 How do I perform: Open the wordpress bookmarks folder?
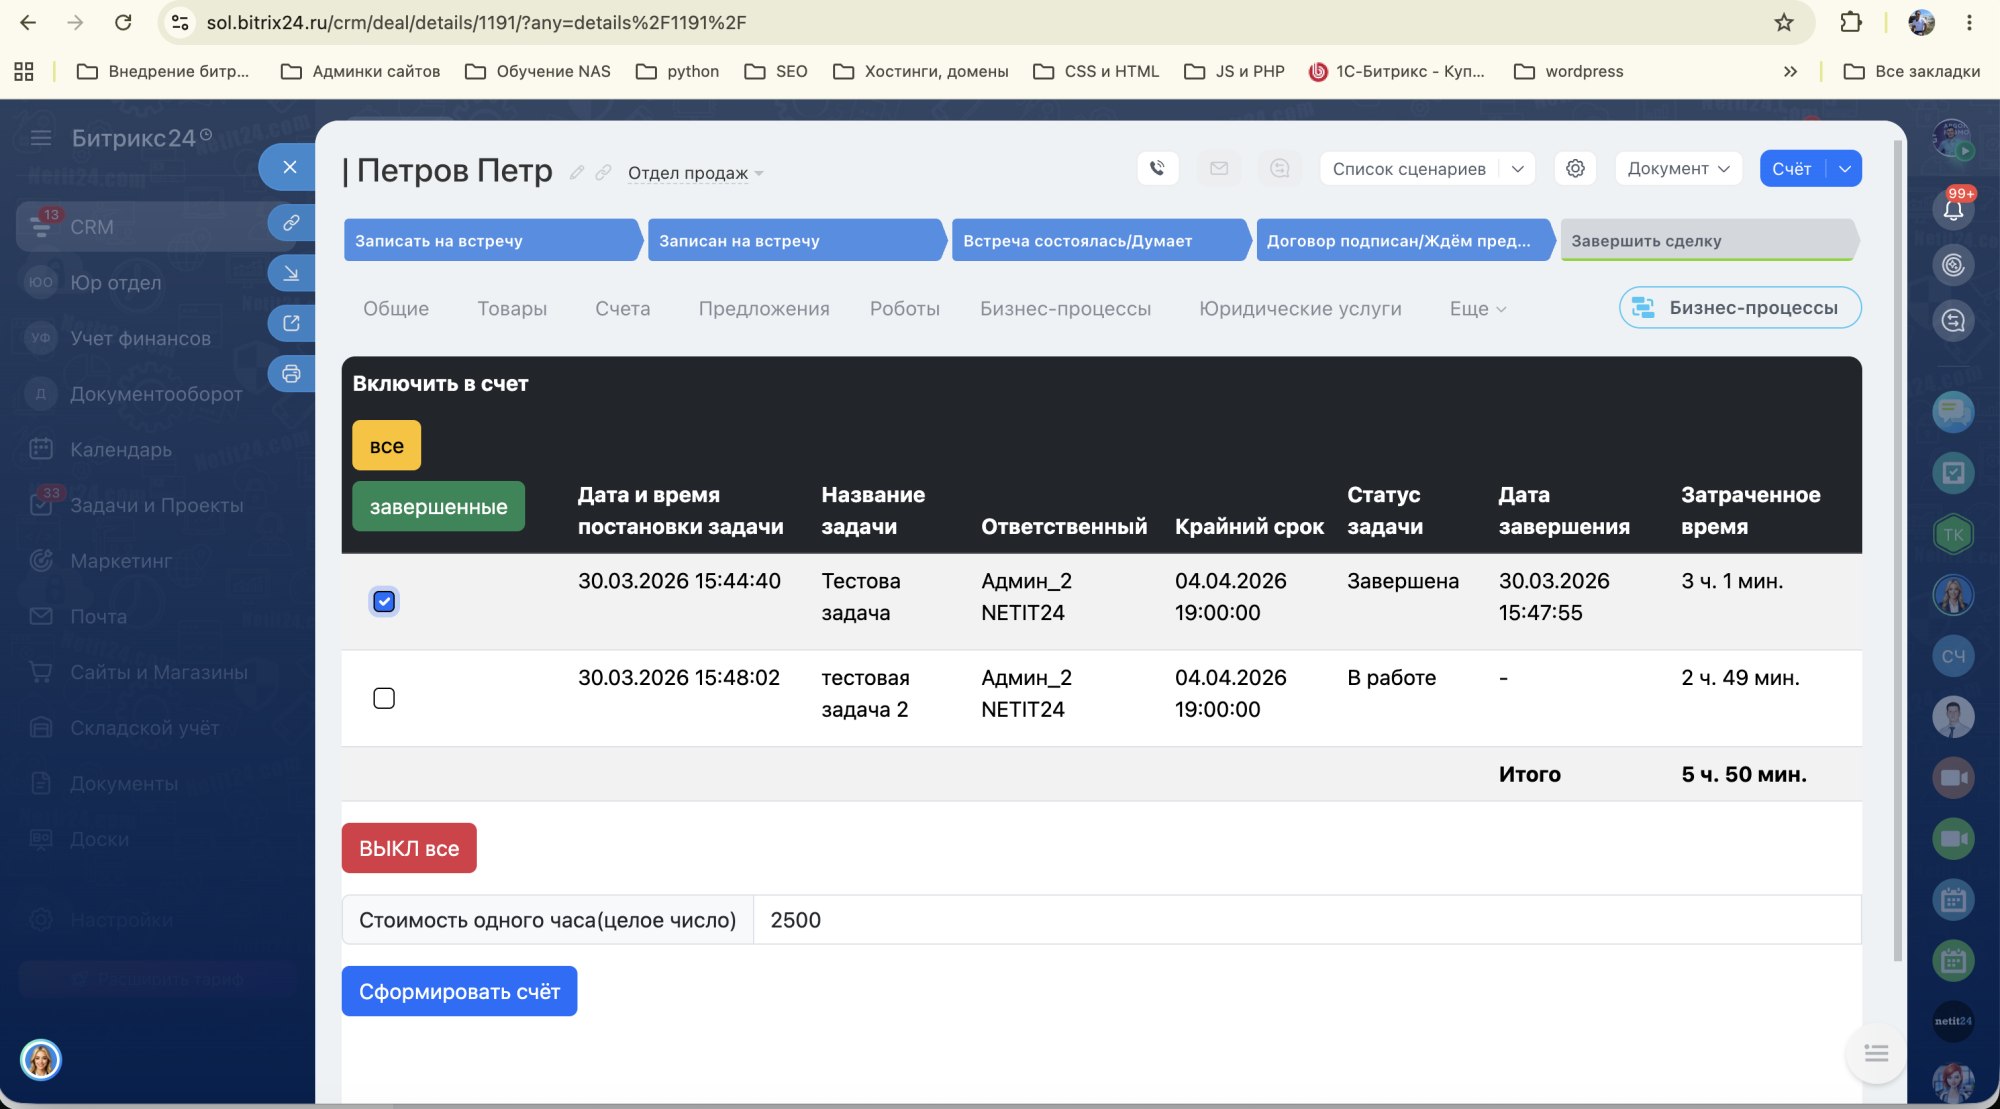tap(1569, 71)
